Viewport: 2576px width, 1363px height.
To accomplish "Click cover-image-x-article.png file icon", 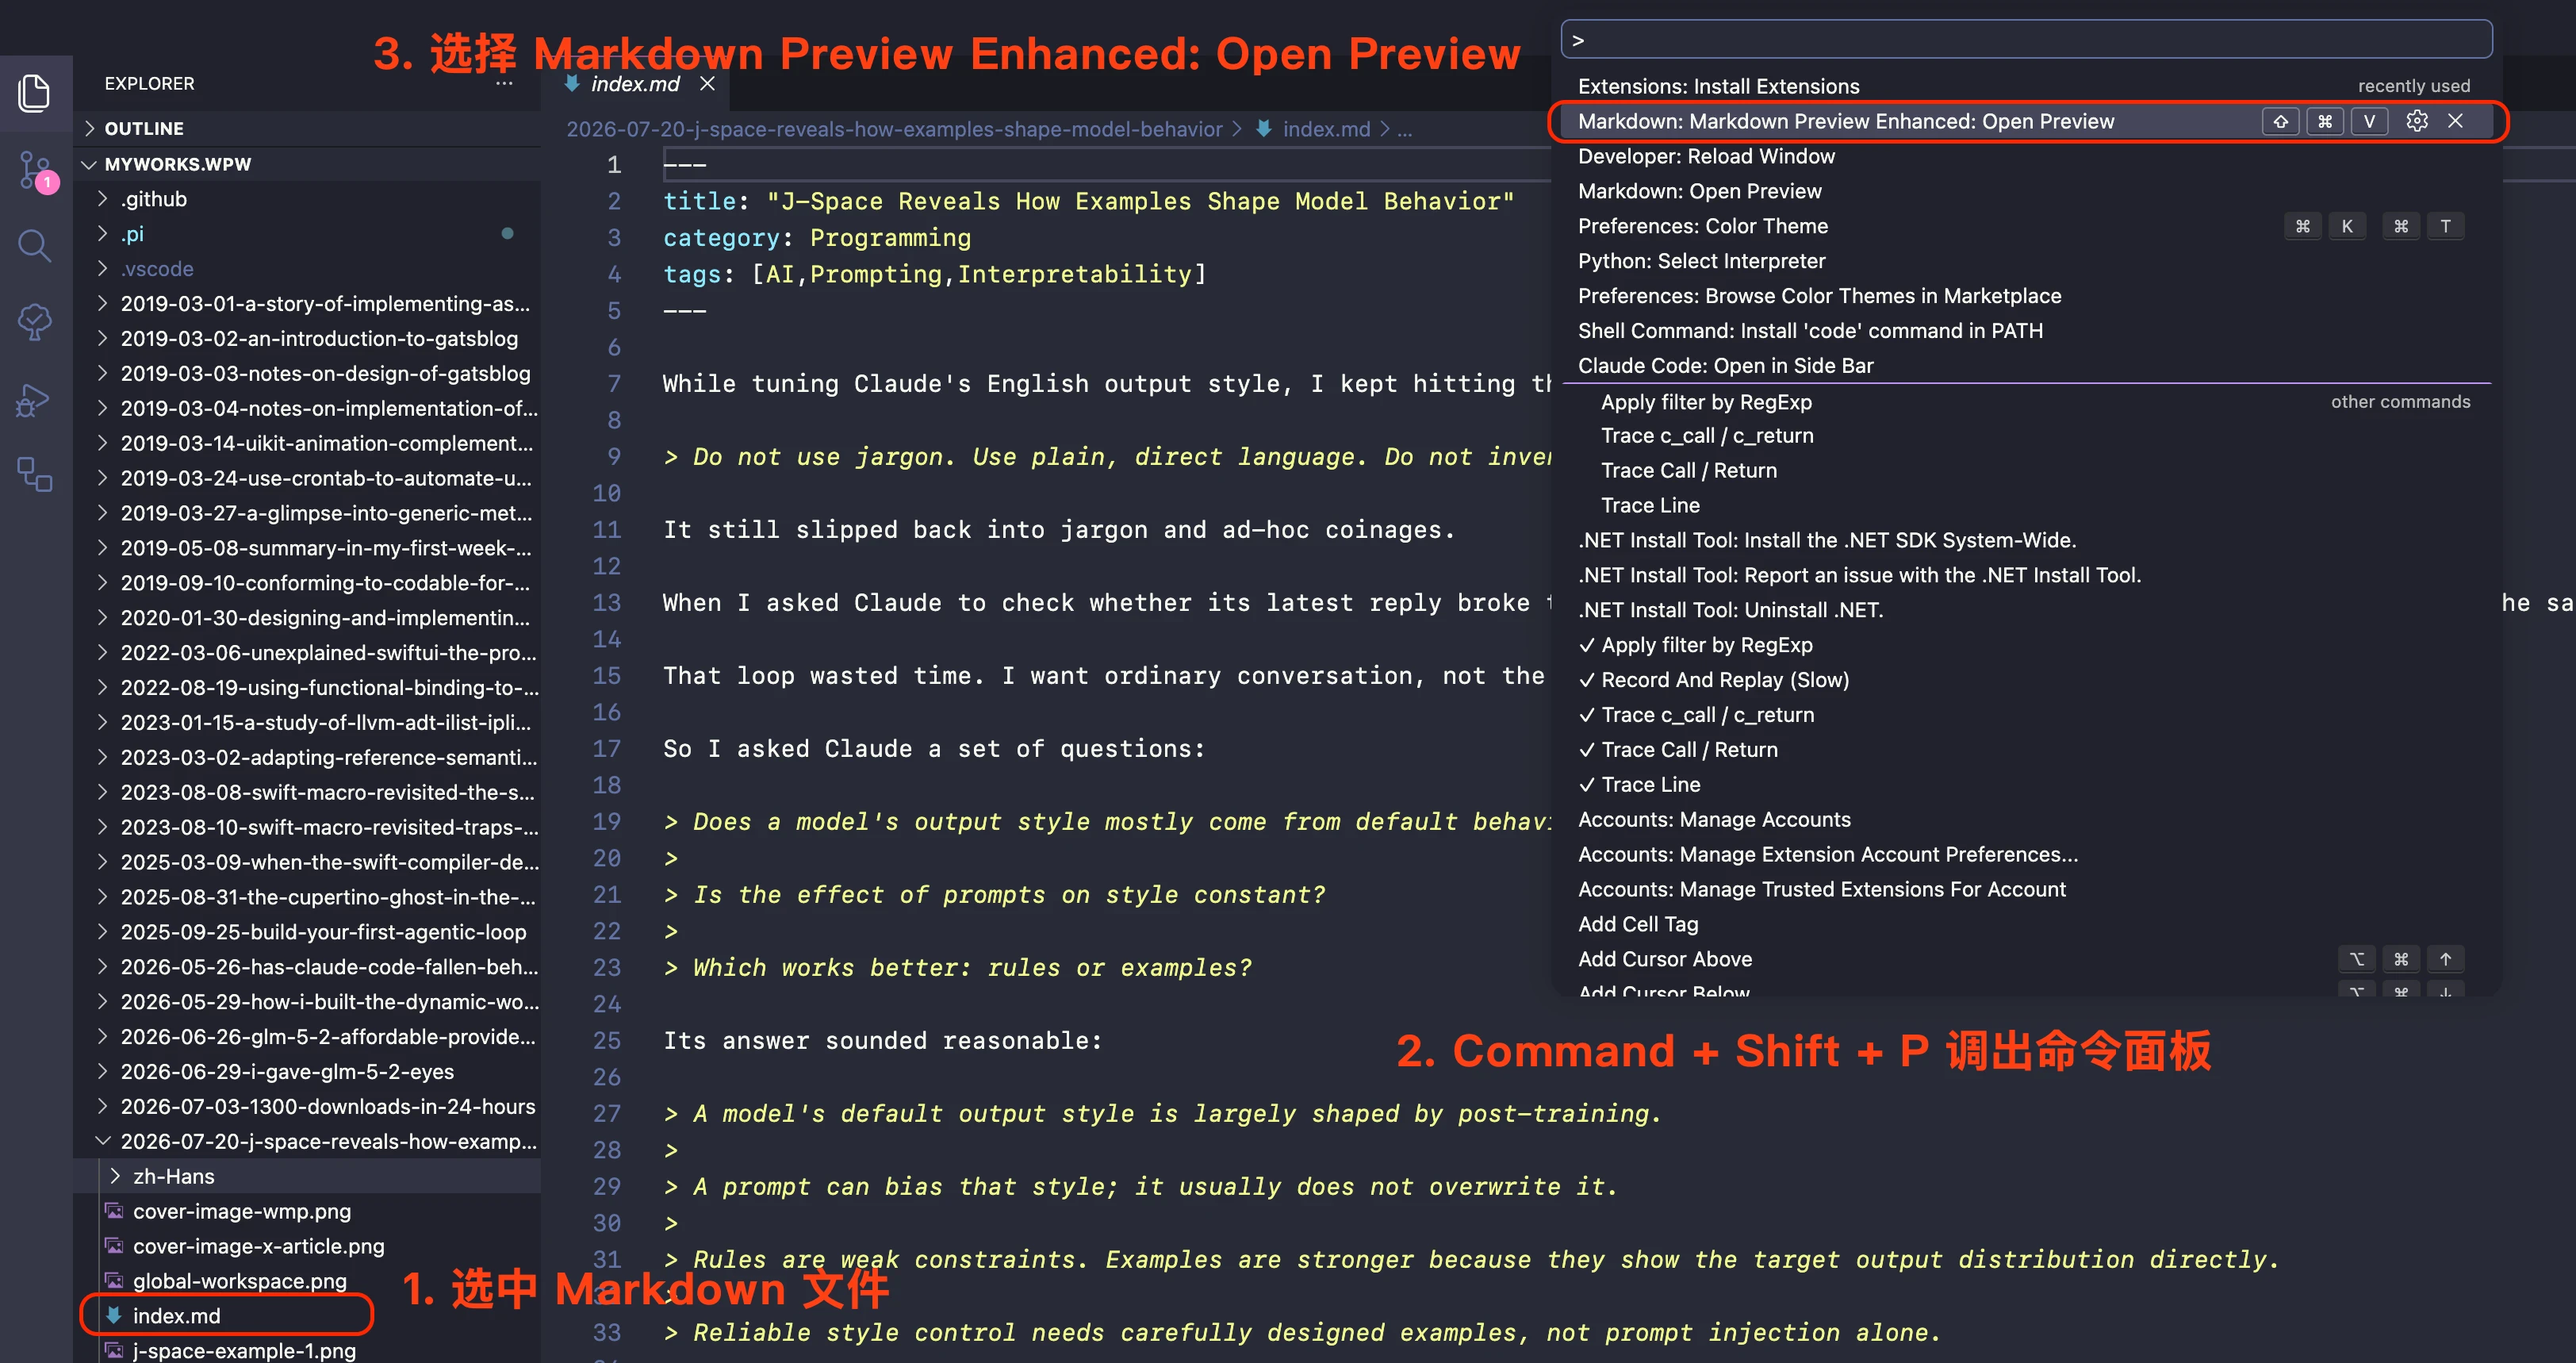I will [x=115, y=1246].
